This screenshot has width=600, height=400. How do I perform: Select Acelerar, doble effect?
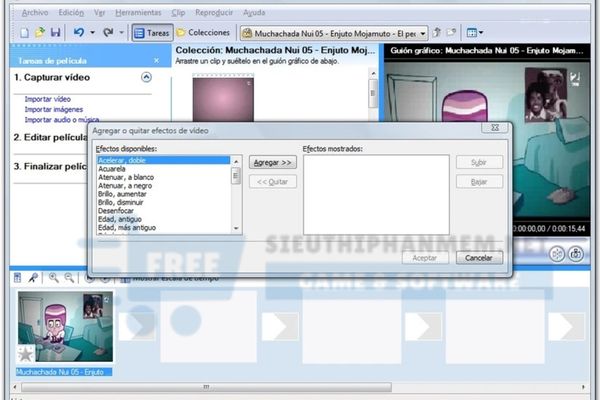pos(164,160)
